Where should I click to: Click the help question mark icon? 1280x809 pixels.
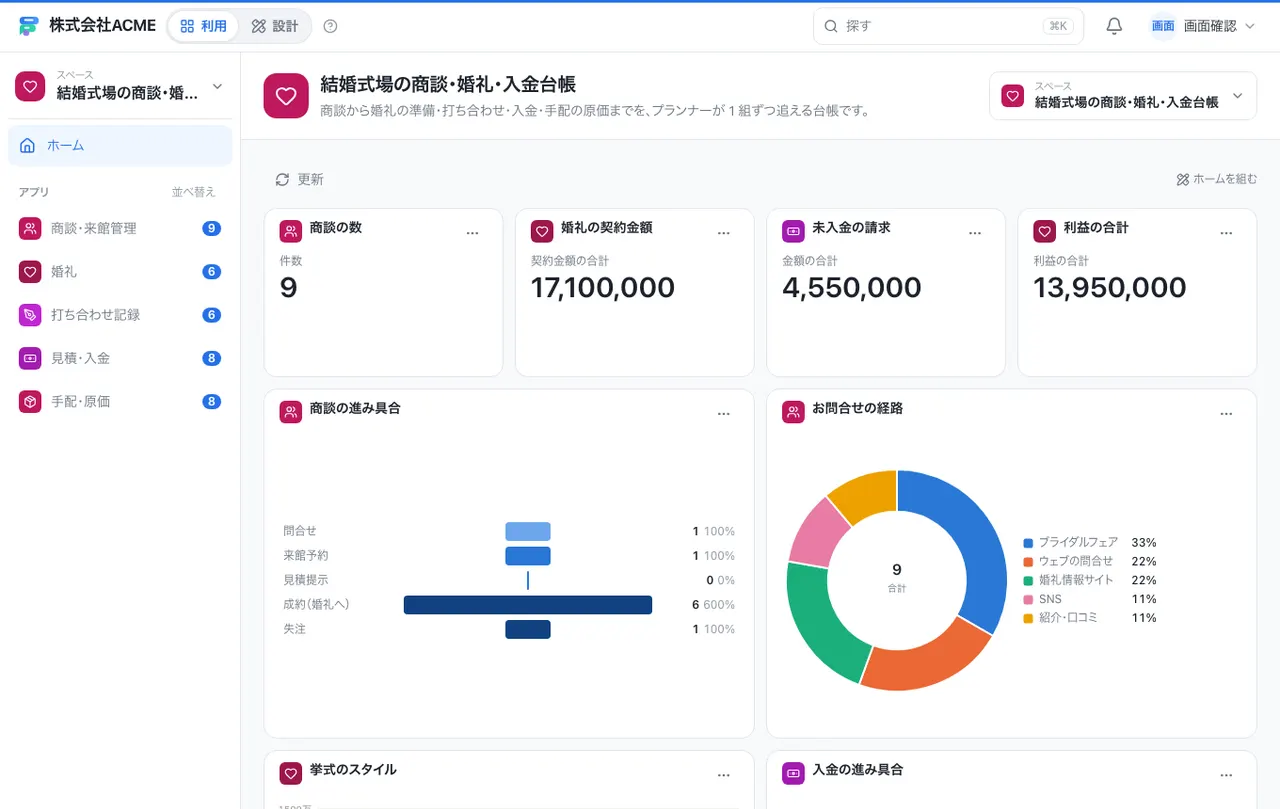[x=331, y=26]
